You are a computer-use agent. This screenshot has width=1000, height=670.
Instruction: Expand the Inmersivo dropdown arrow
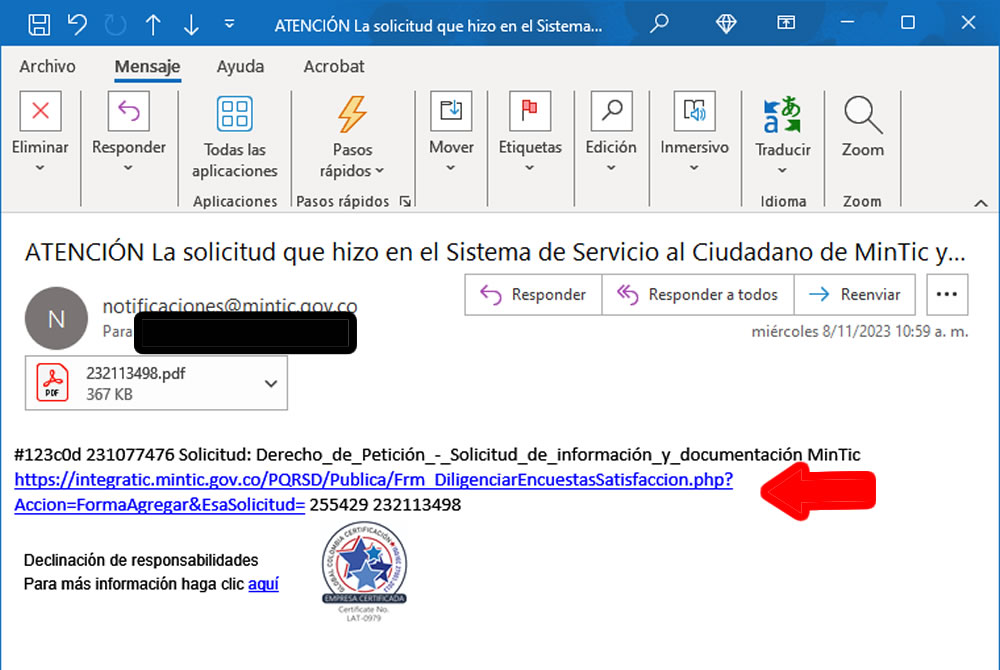pyautogui.click(x=694, y=168)
